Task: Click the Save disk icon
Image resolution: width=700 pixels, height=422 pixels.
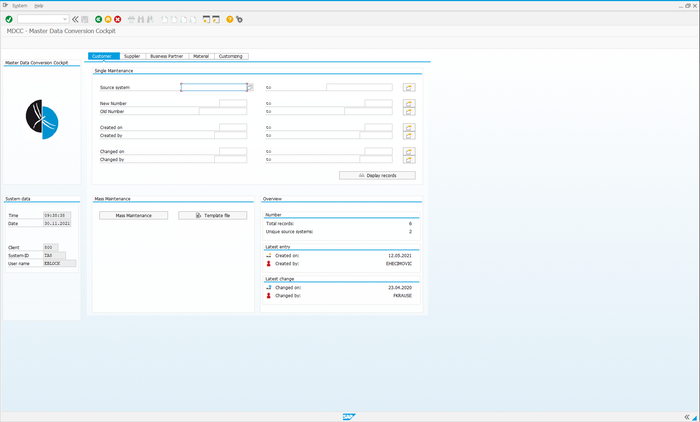Action: pos(85,19)
